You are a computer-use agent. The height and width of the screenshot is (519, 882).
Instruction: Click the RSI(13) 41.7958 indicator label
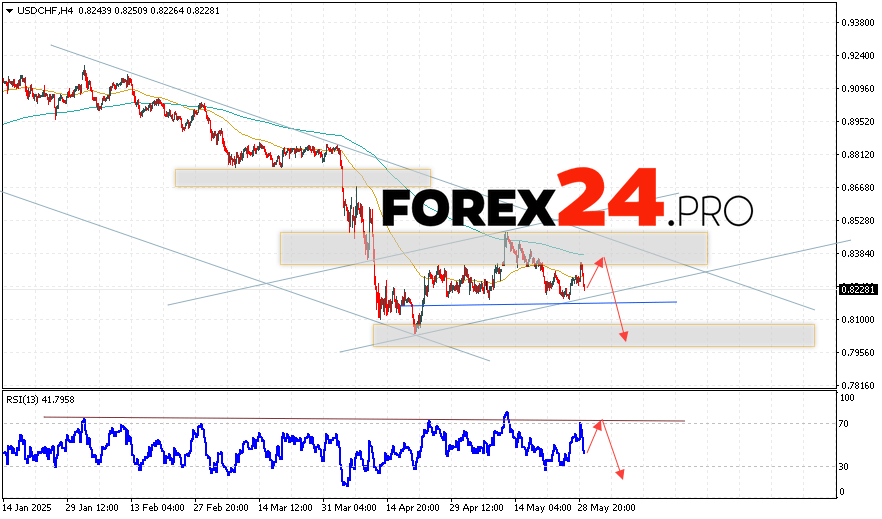(x=42, y=401)
